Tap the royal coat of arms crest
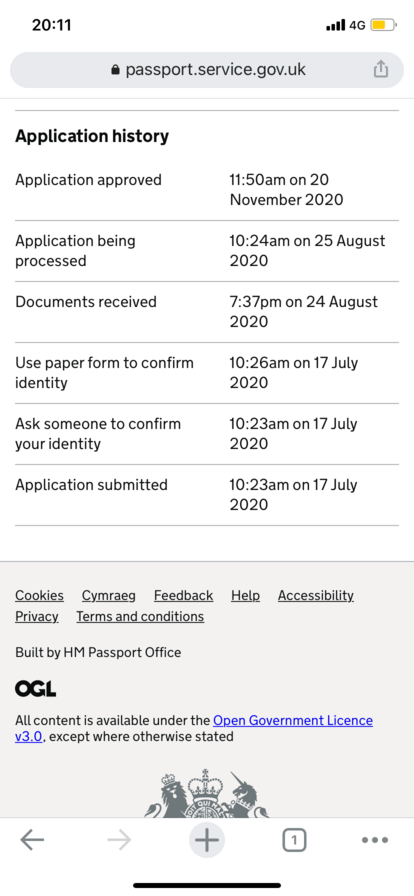 click(207, 794)
